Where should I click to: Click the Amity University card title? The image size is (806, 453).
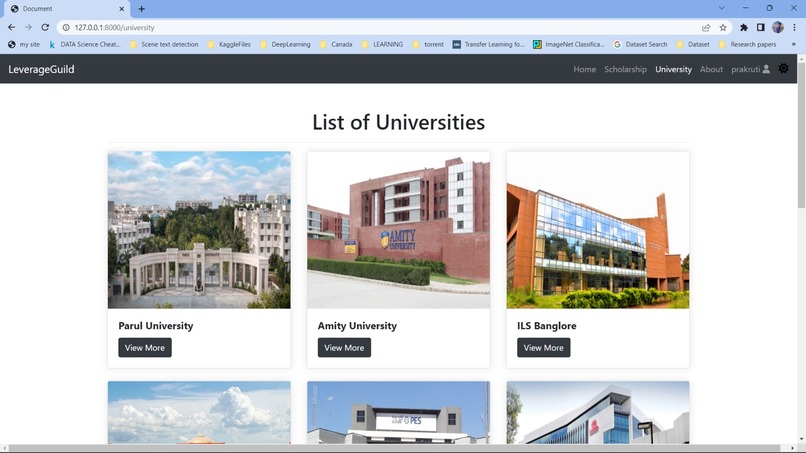[357, 325]
